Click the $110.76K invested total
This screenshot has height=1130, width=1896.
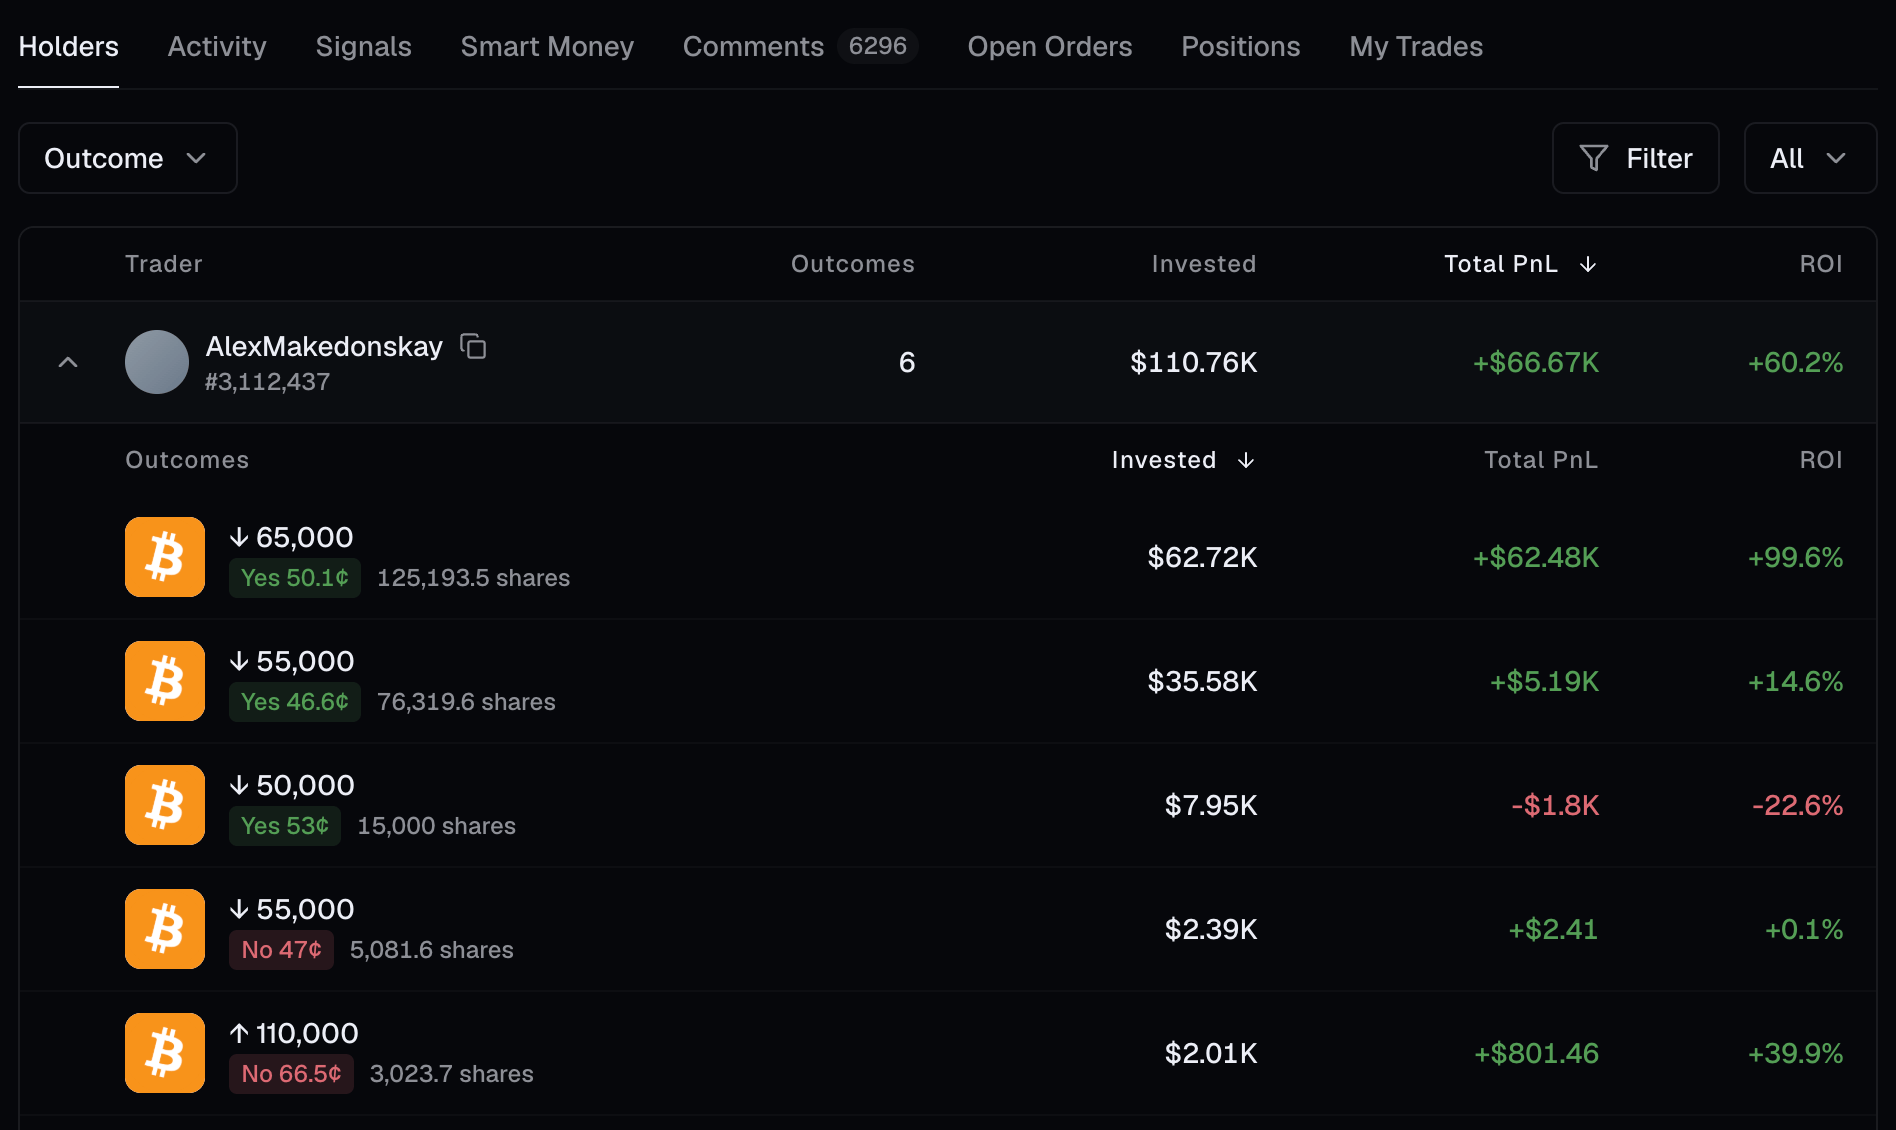coord(1194,362)
